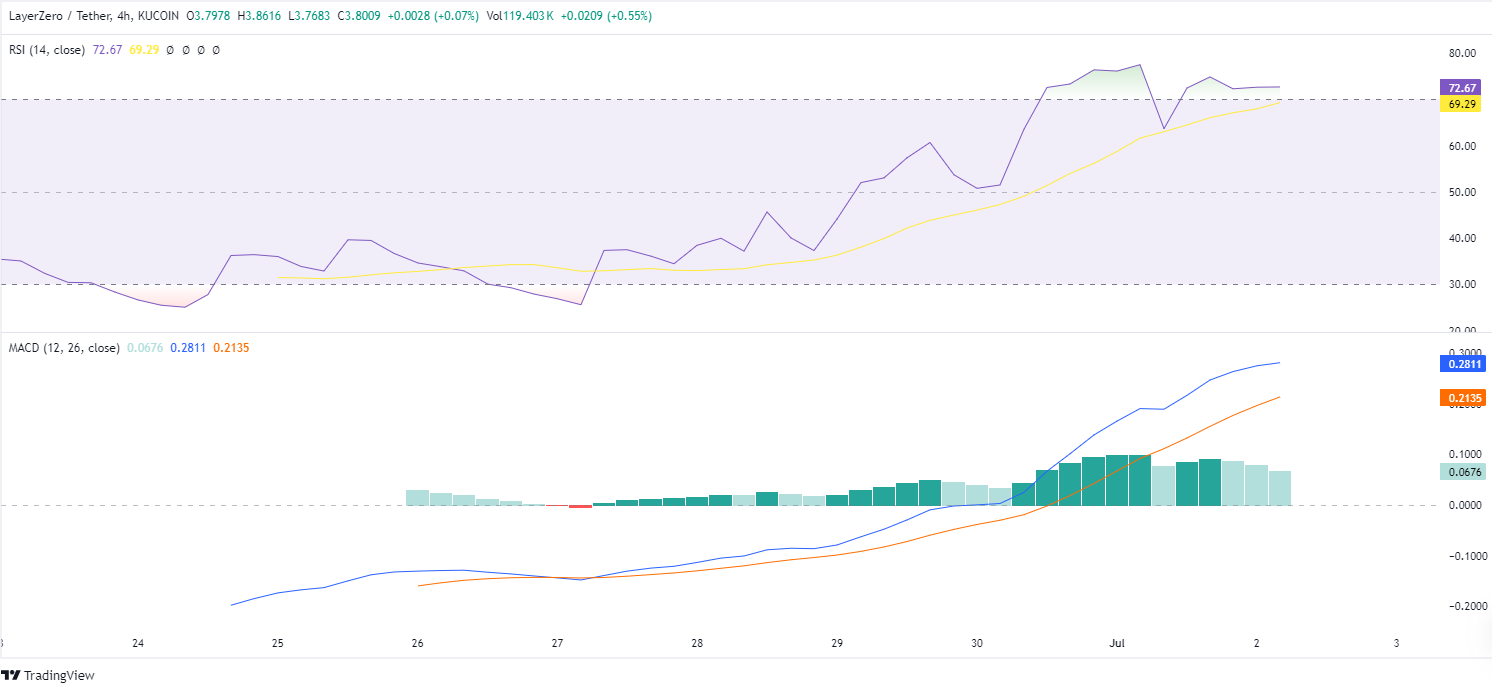Click date 29 on the time axis
This screenshot has height=687, width=1492.
[837, 642]
